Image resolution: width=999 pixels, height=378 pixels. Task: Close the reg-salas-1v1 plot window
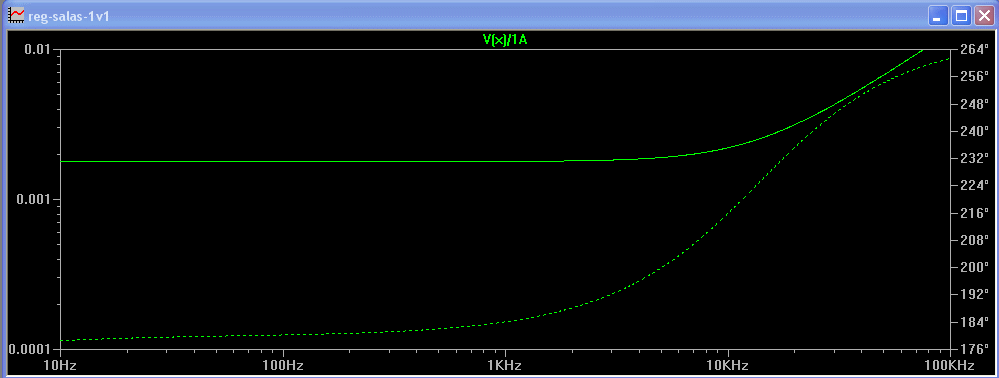point(984,16)
